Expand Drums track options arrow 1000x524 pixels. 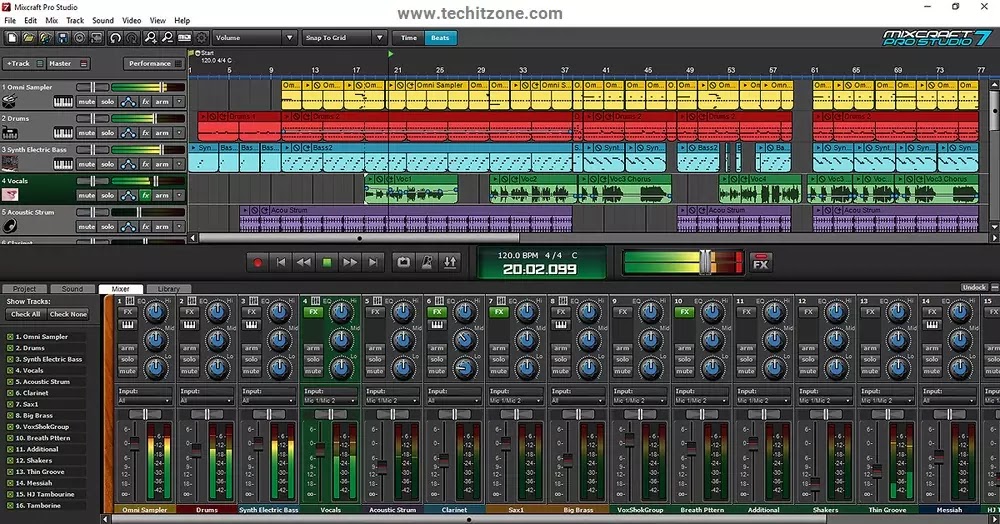click(x=179, y=133)
